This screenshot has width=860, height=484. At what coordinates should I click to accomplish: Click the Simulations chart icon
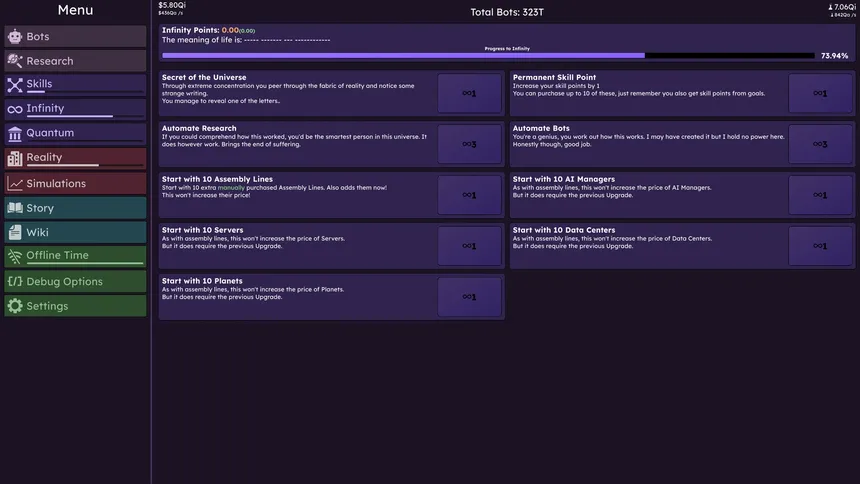pyautogui.click(x=15, y=184)
